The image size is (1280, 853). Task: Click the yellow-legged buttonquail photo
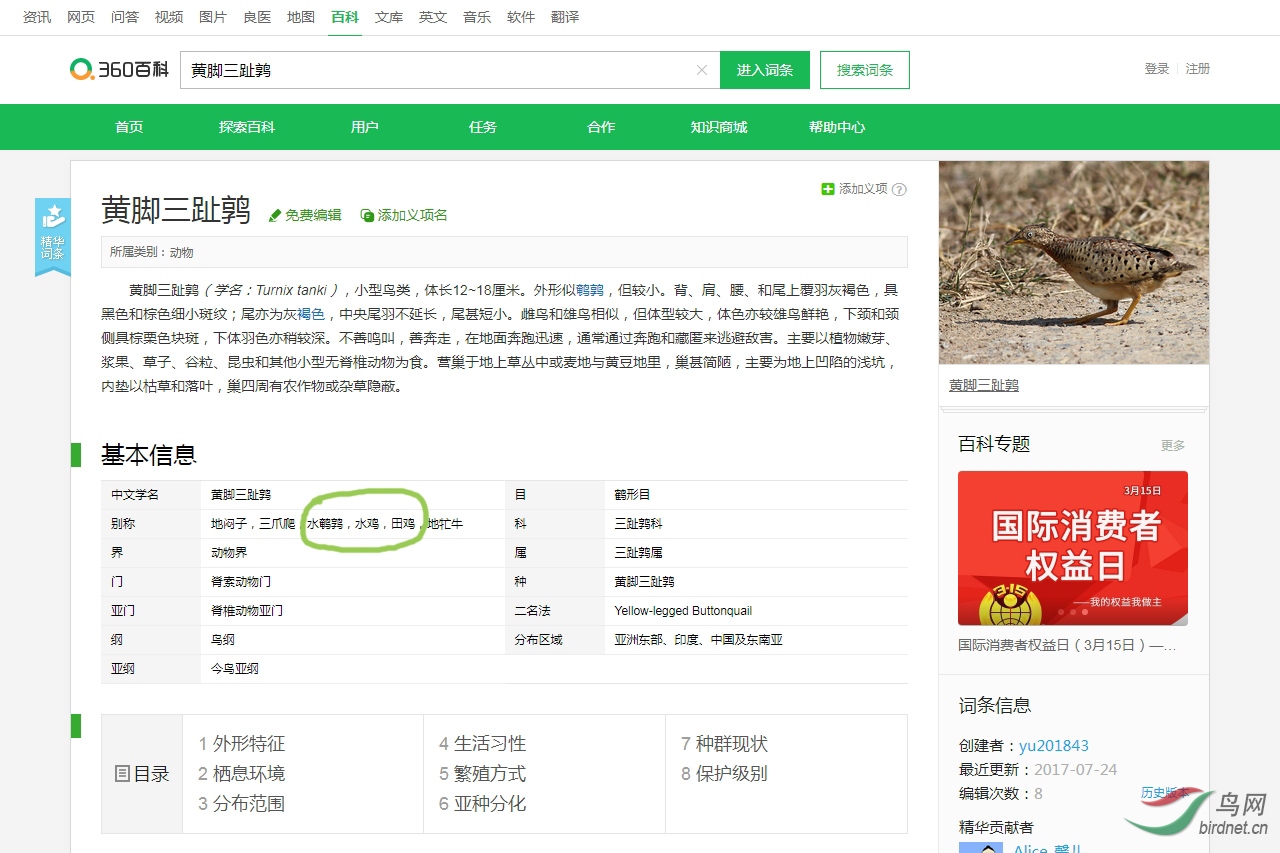point(1073,262)
